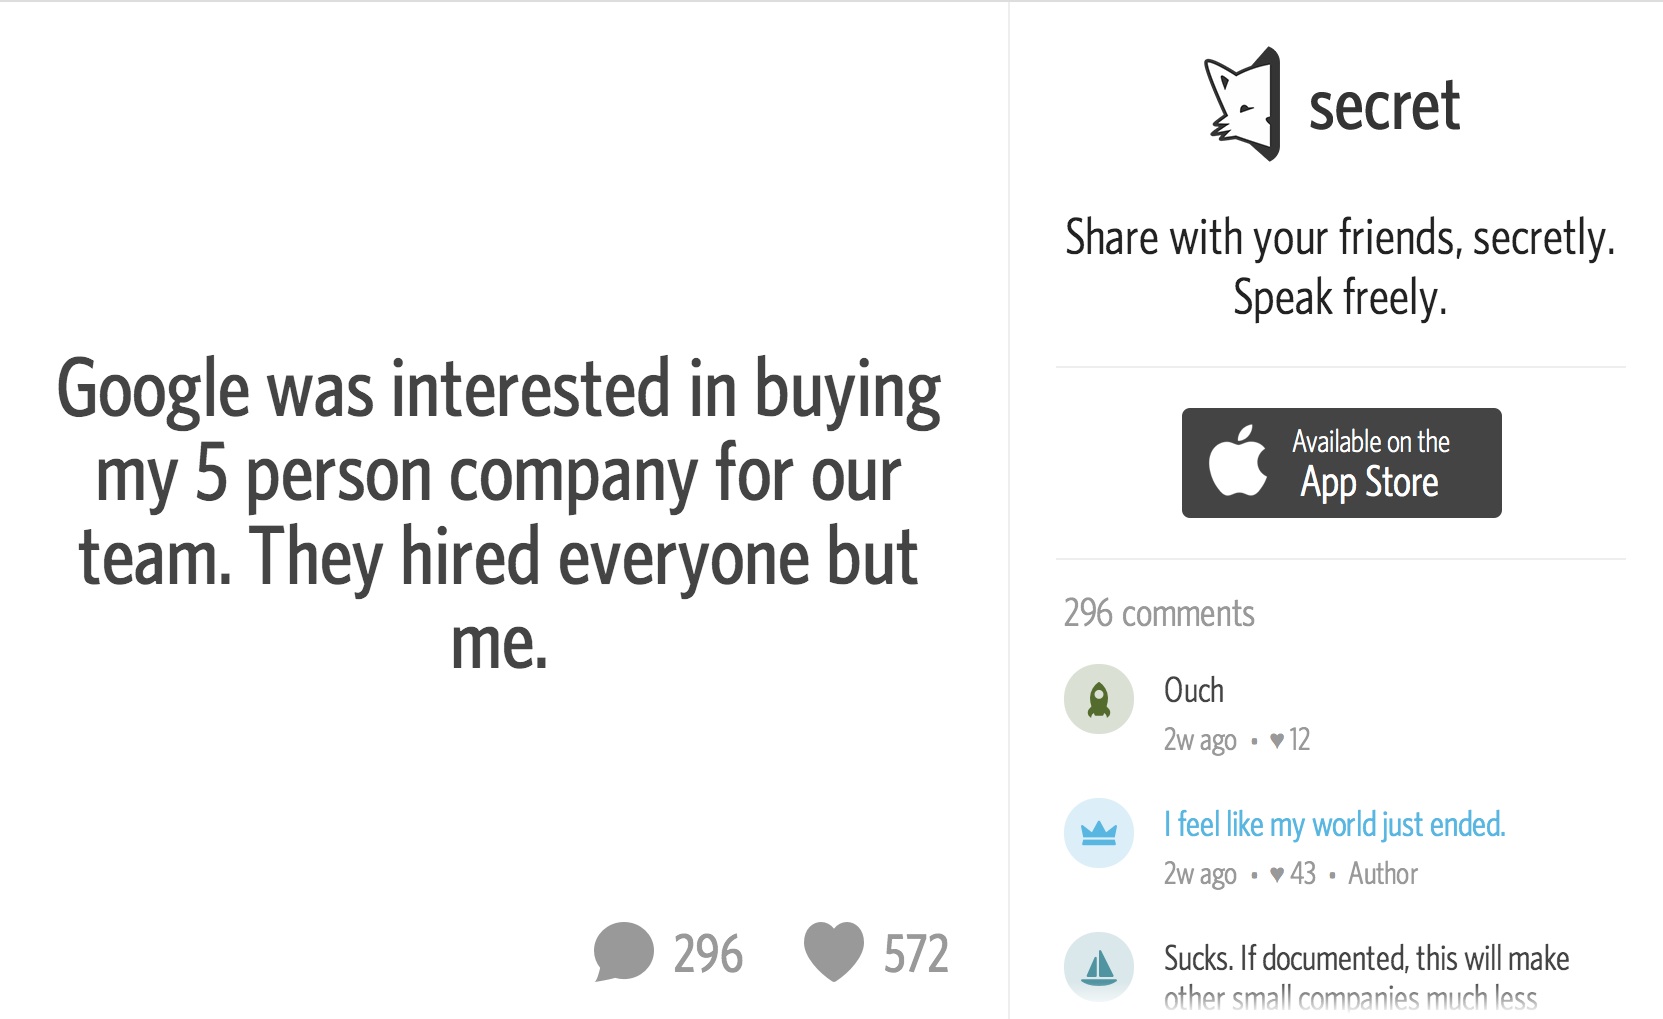Click the 296 comments heading
Viewport: 1663px width, 1019px height.
1159,613
